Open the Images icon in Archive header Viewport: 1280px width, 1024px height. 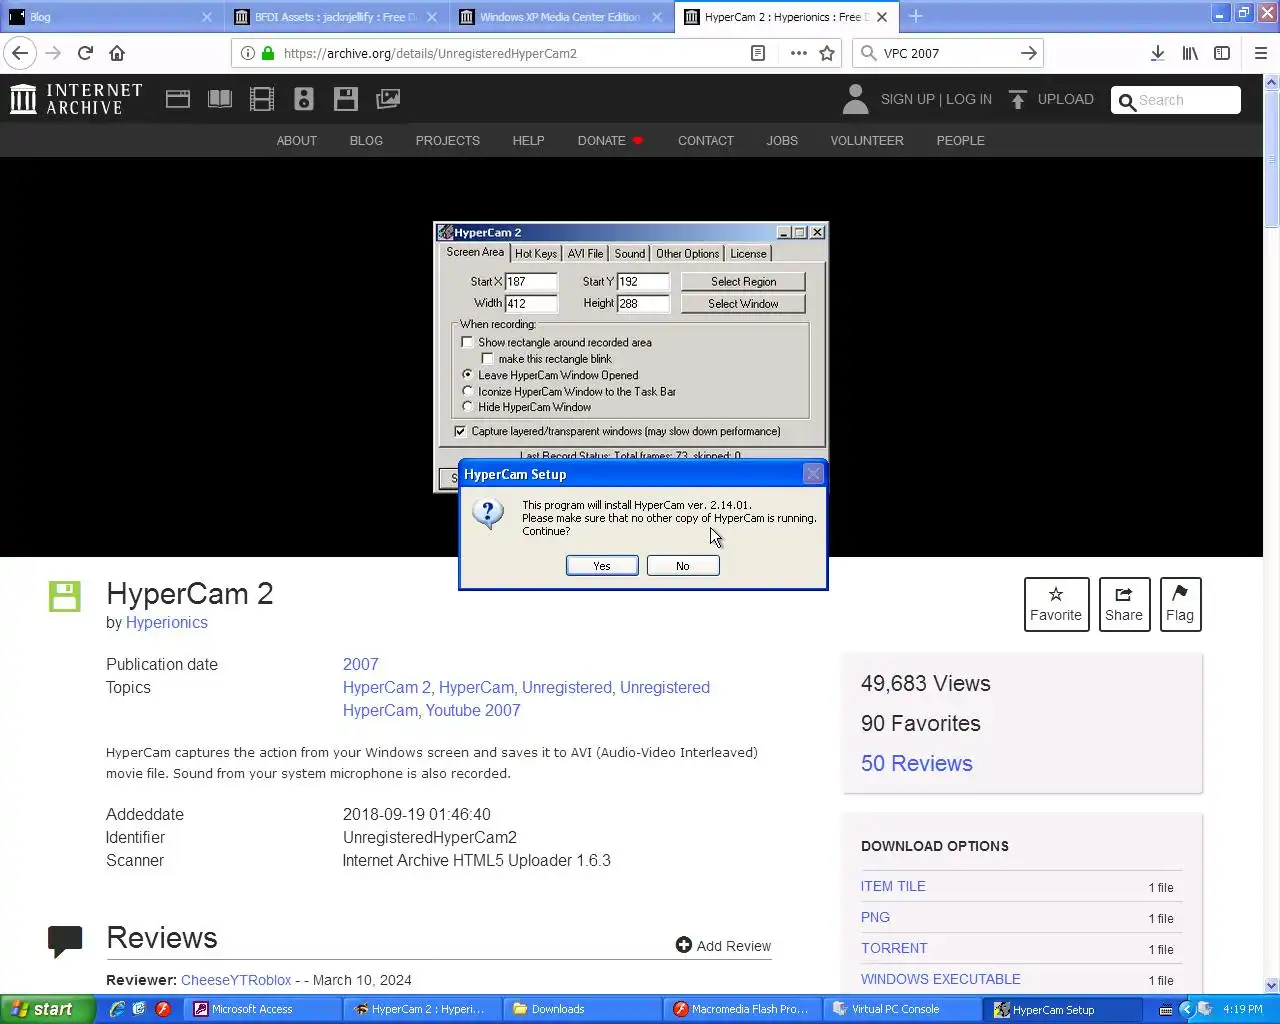pyautogui.click(x=388, y=99)
